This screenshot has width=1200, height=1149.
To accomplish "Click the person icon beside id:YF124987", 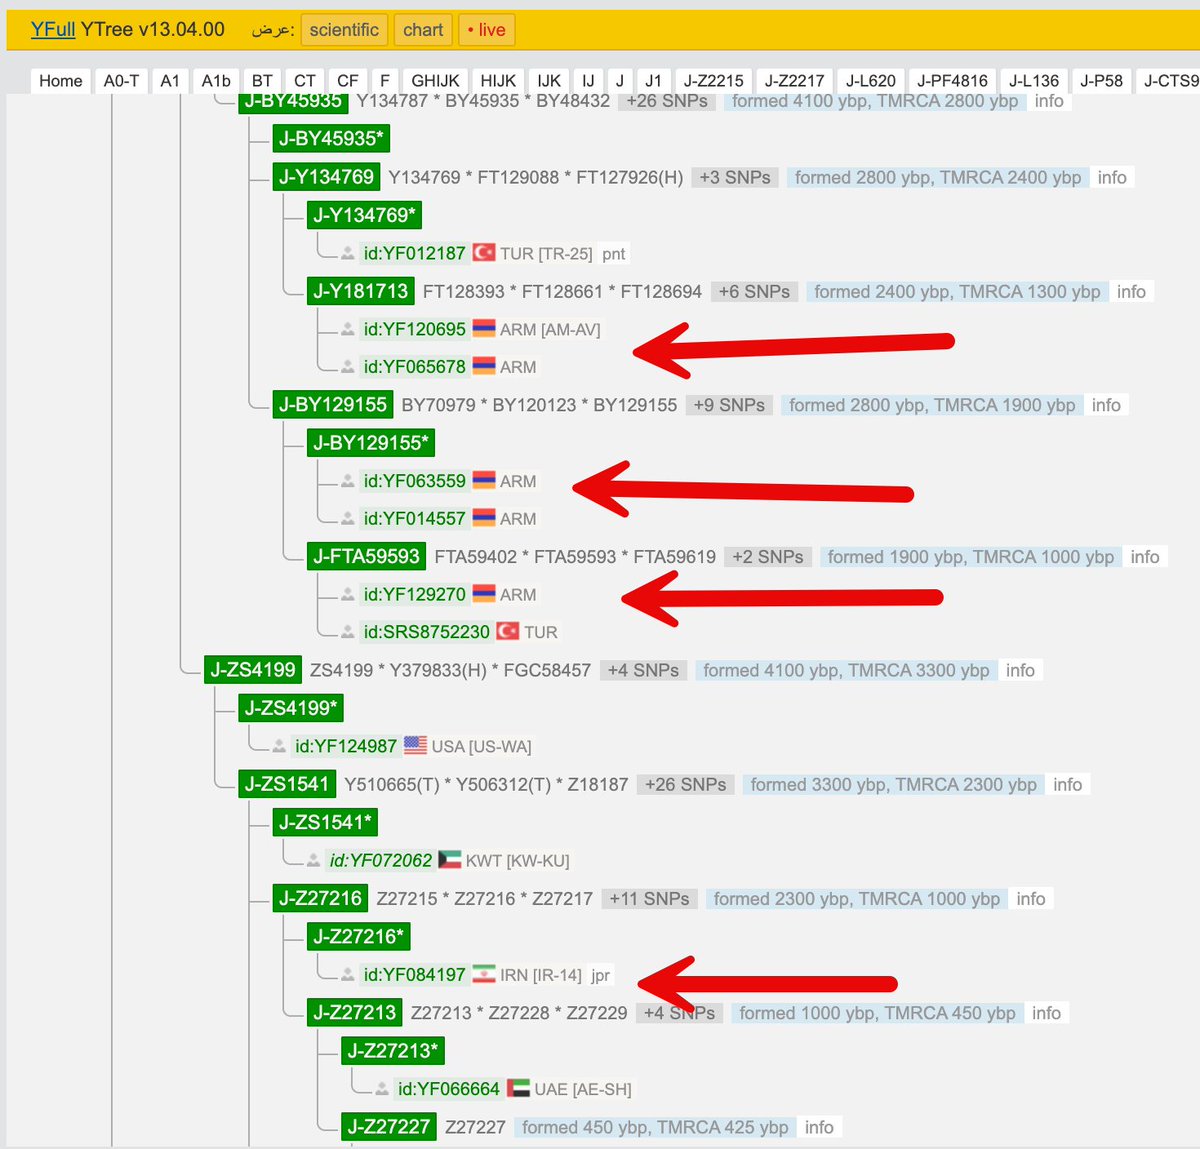I will pyautogui.click(x=279, y=747).
